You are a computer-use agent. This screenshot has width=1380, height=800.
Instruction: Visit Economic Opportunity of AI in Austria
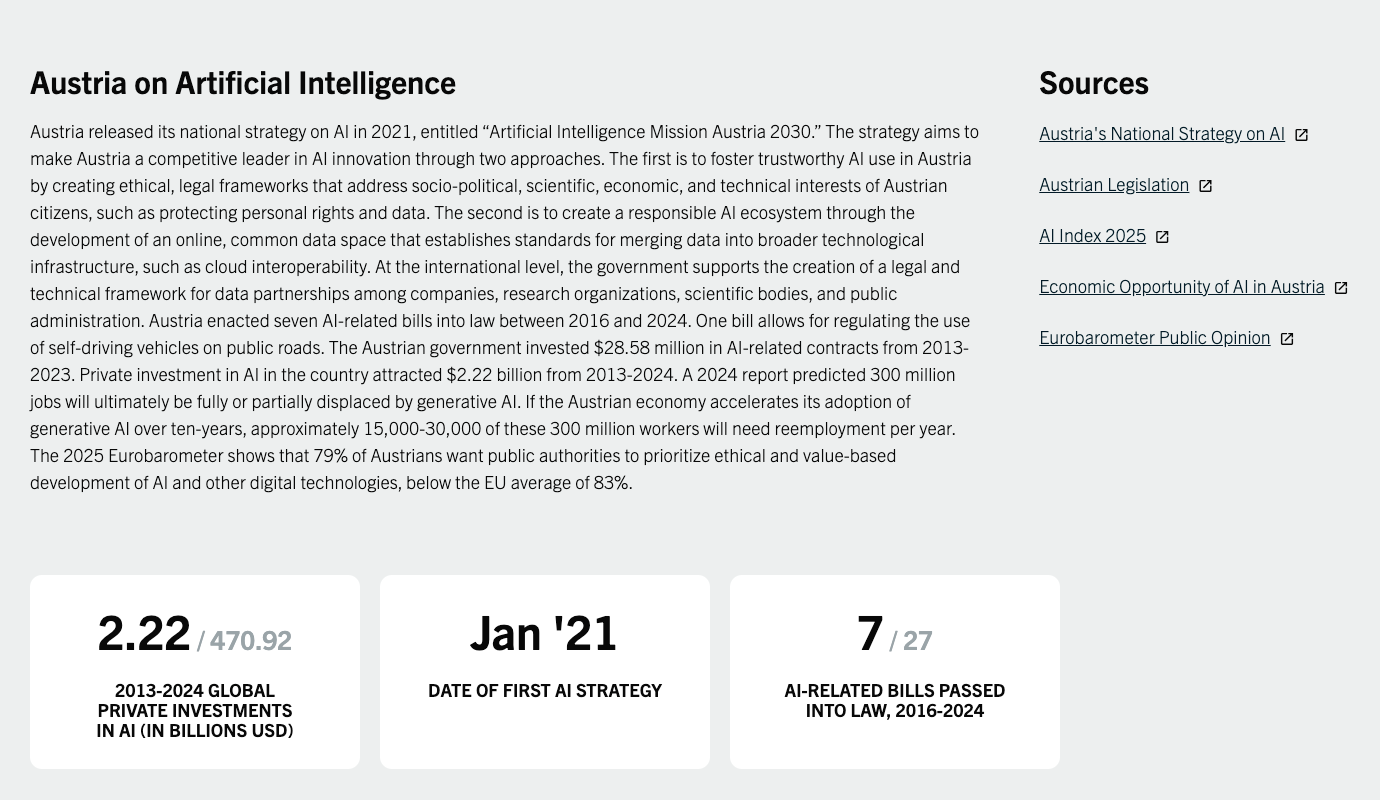[x=1181, y=286]
